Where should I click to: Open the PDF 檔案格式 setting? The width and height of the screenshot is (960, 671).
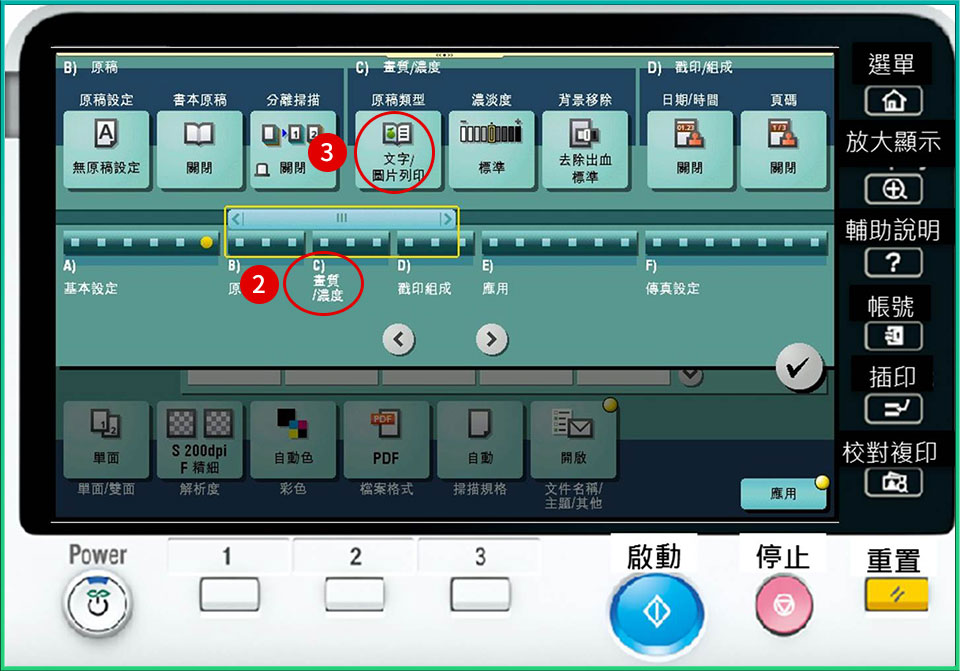coord(386,440)
